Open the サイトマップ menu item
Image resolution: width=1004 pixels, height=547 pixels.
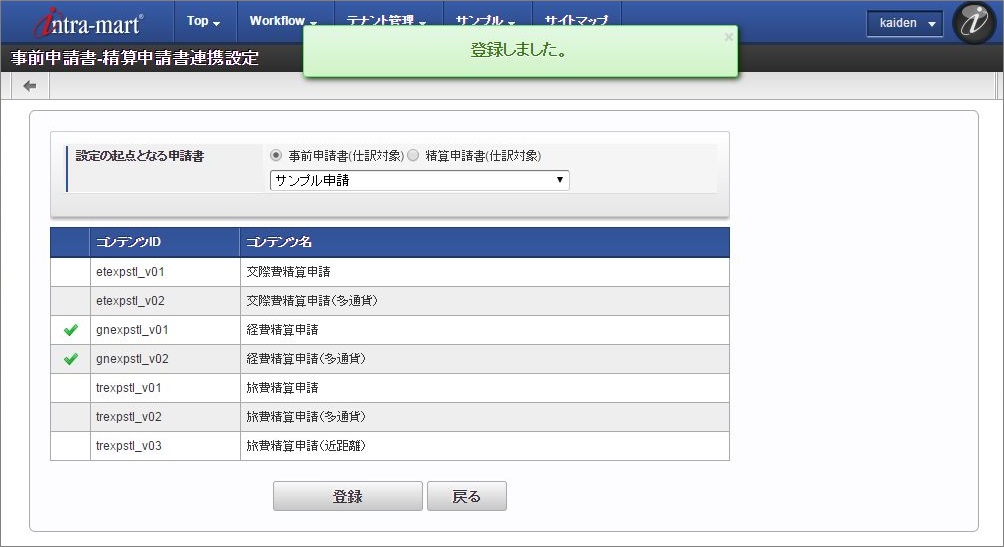pyautogui.click(x=576, y=21)
